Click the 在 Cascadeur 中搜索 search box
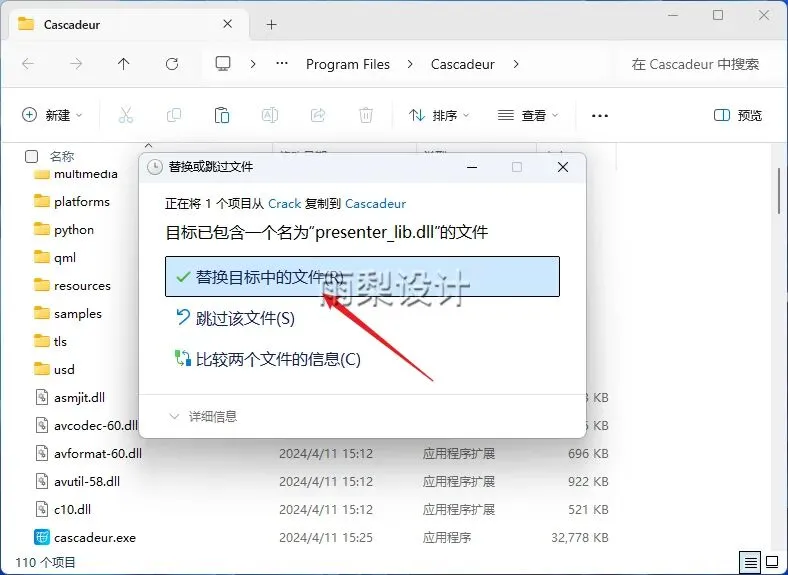The height and width of the screenshot is (575, 788). 695,64
